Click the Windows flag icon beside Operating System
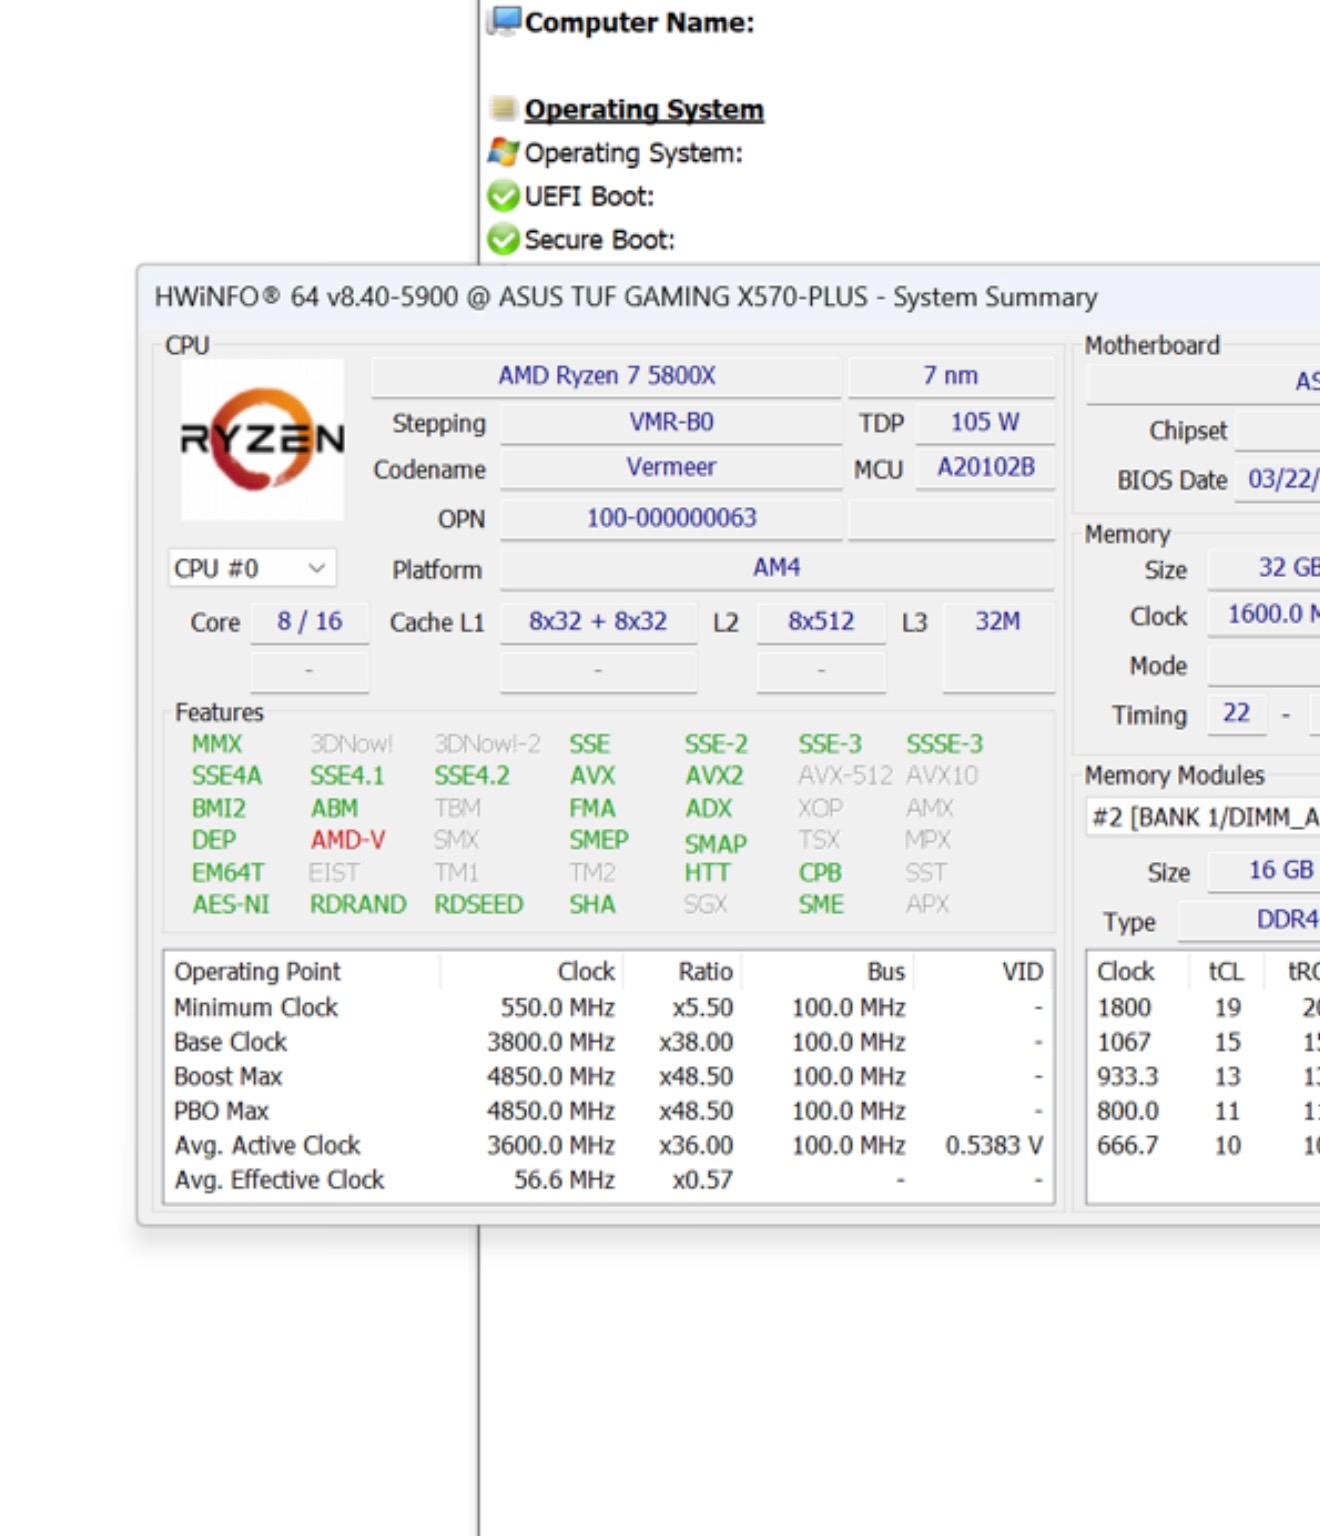The image size is (1320, 1536). point(503,152)
